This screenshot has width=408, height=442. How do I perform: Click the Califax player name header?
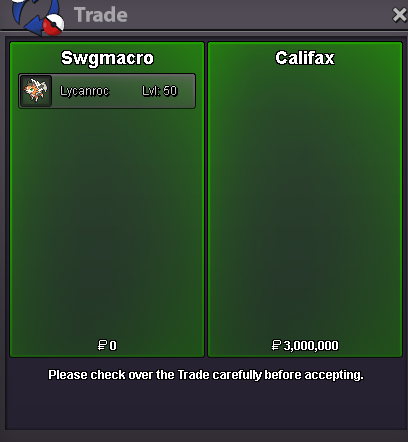(x=305, y=58)
